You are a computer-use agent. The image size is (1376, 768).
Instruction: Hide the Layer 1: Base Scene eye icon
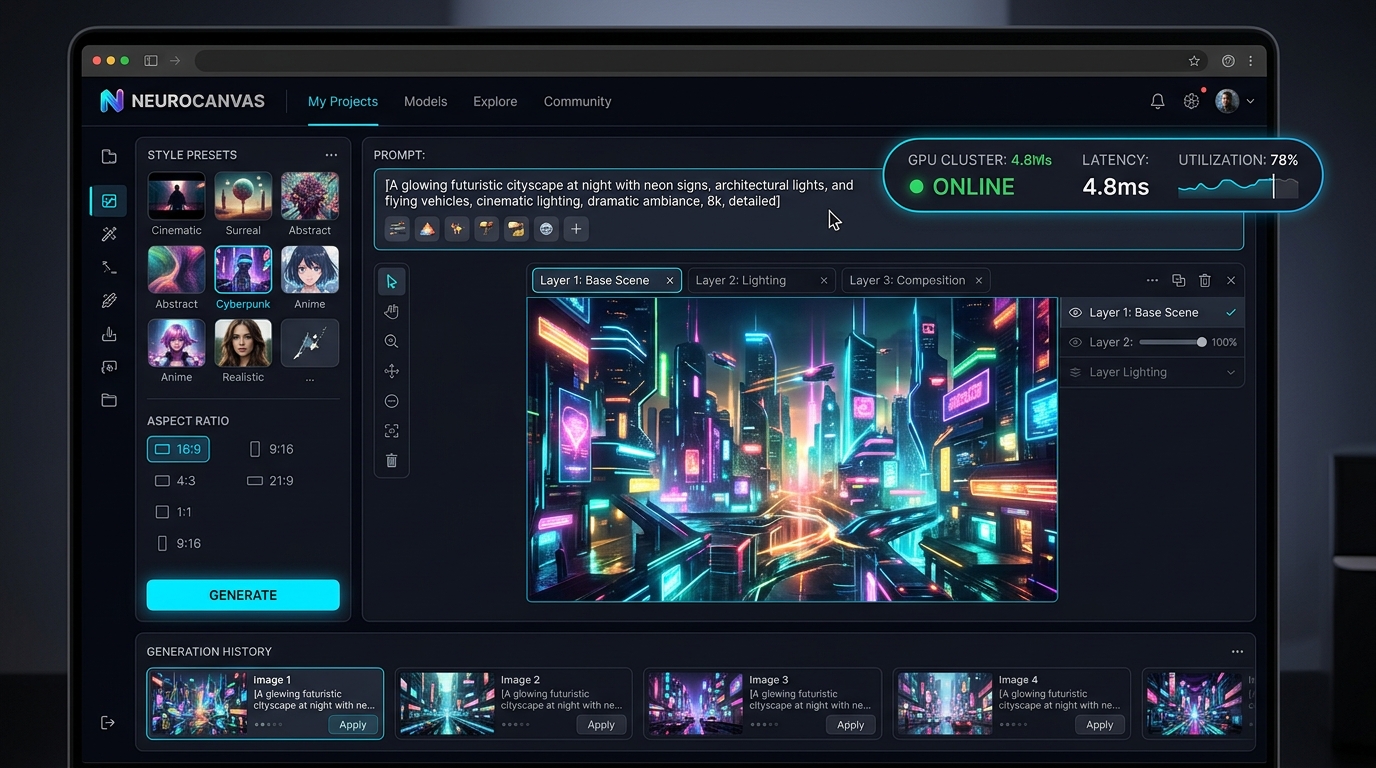(1076, 313)
